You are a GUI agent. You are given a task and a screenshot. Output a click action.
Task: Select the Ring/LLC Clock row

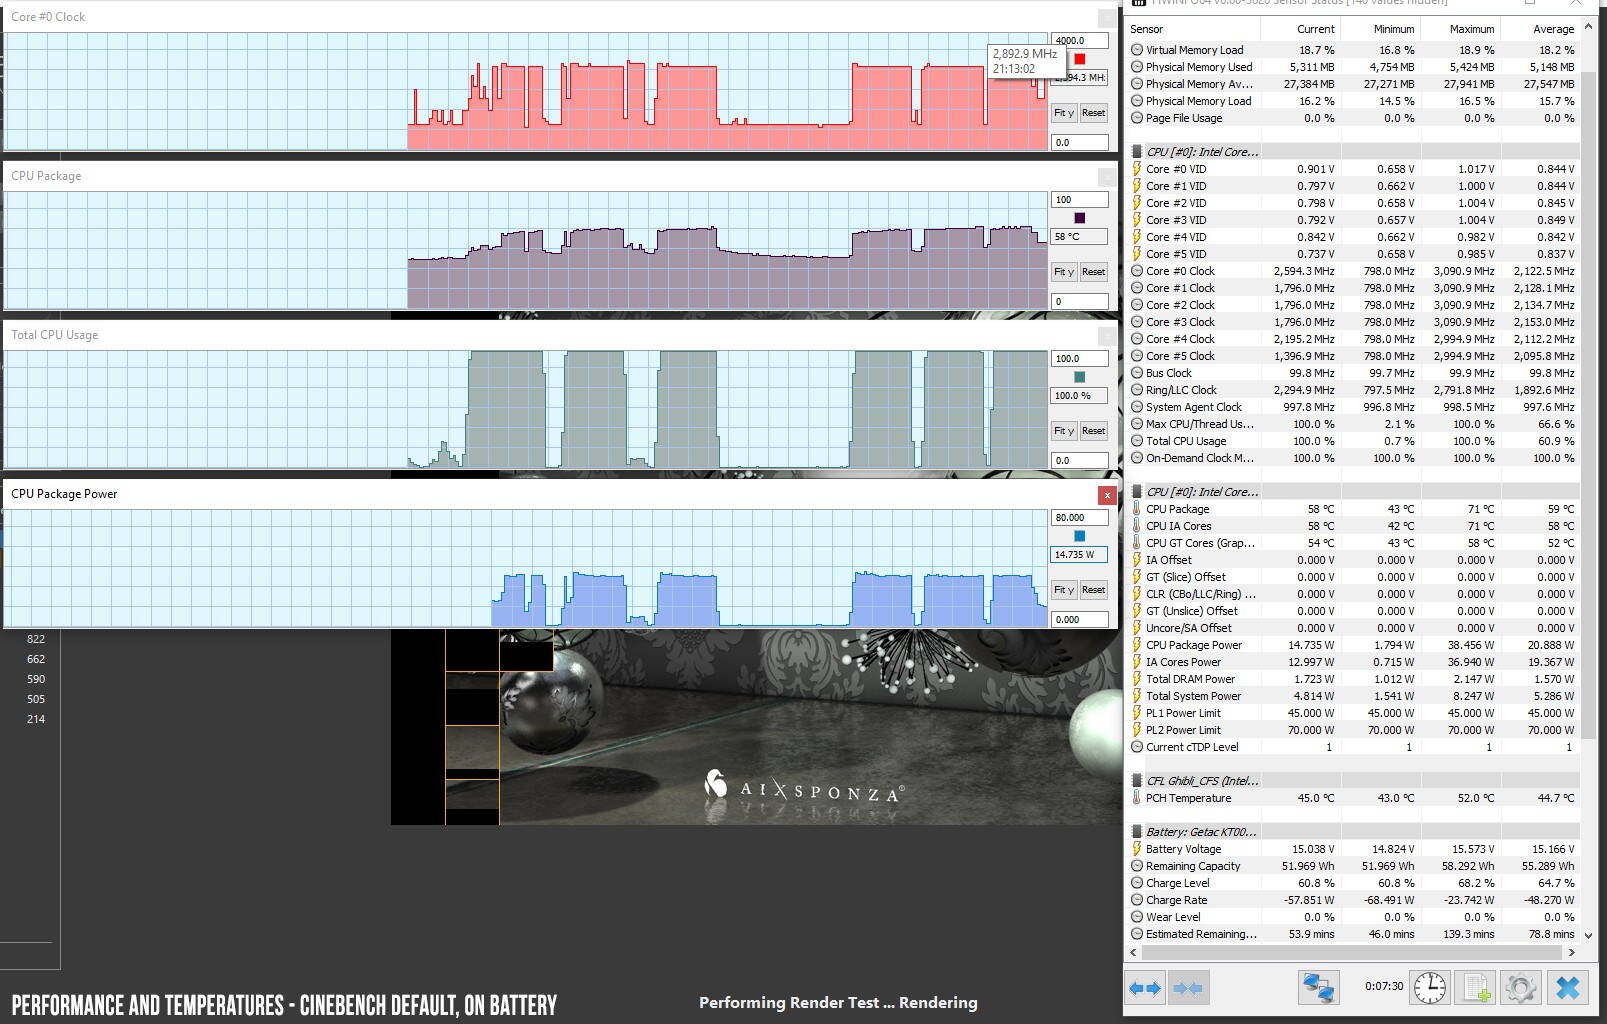(x=1352, y=390)
